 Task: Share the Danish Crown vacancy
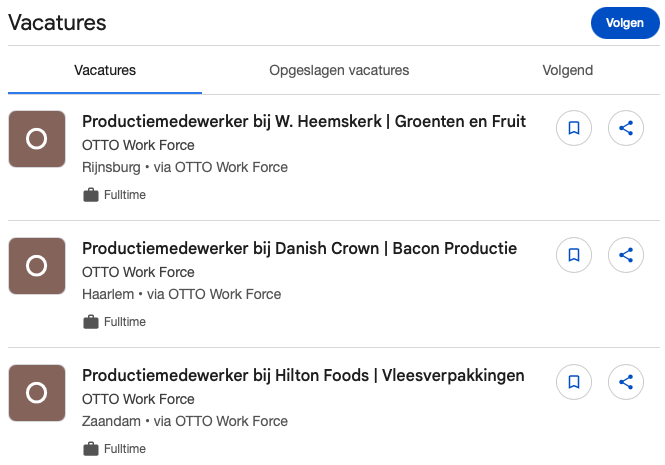point(626,255)
